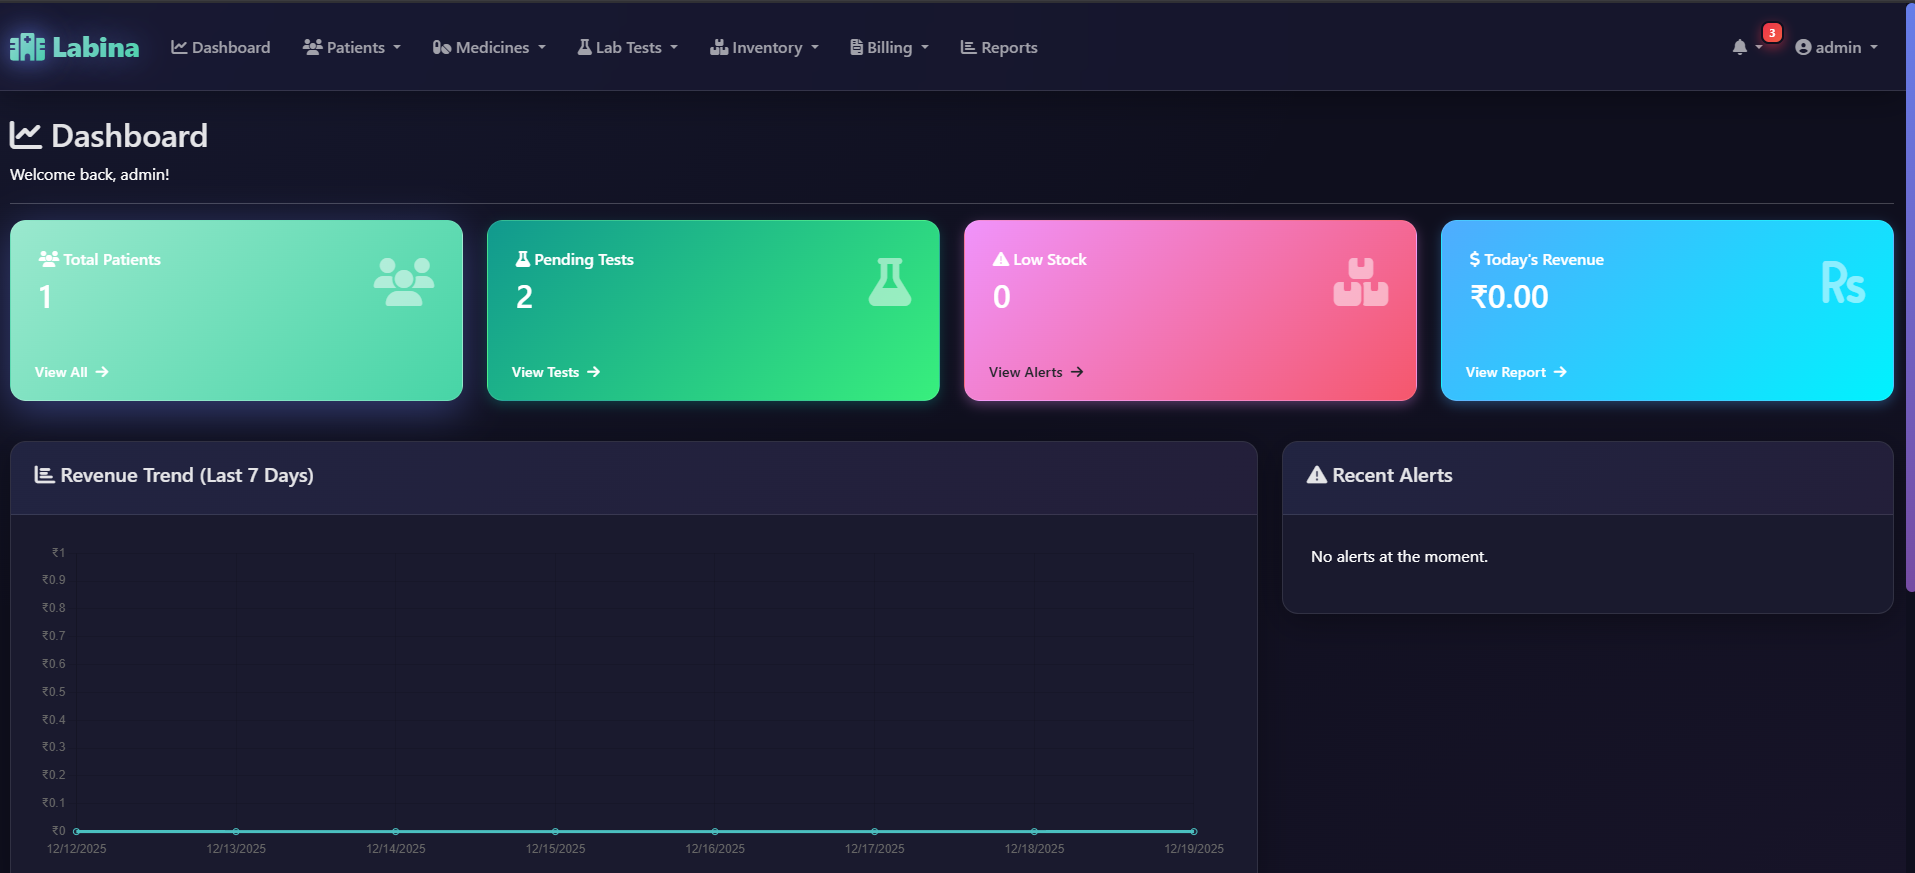Go to the Reports menu item
Image resolution: width=1915 pixels, height=873 pixels.
999,47
